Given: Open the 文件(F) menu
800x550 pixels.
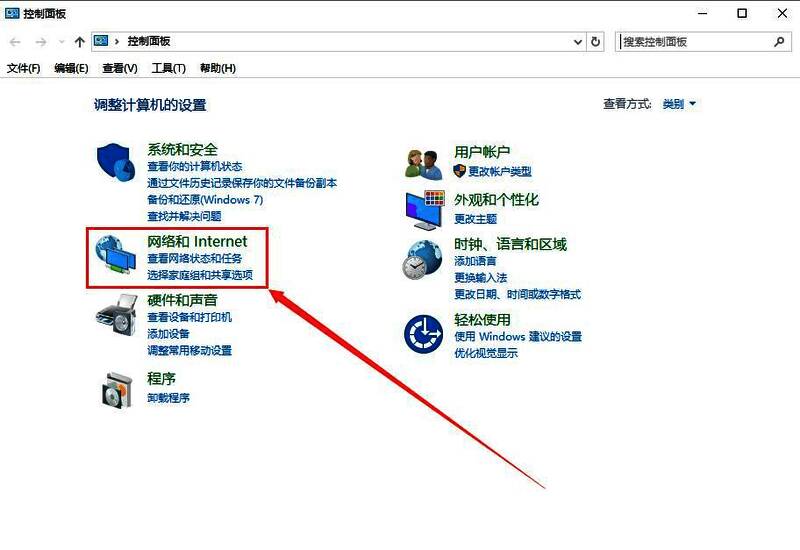Looking at the screenshot, I should tap(23, 68).
